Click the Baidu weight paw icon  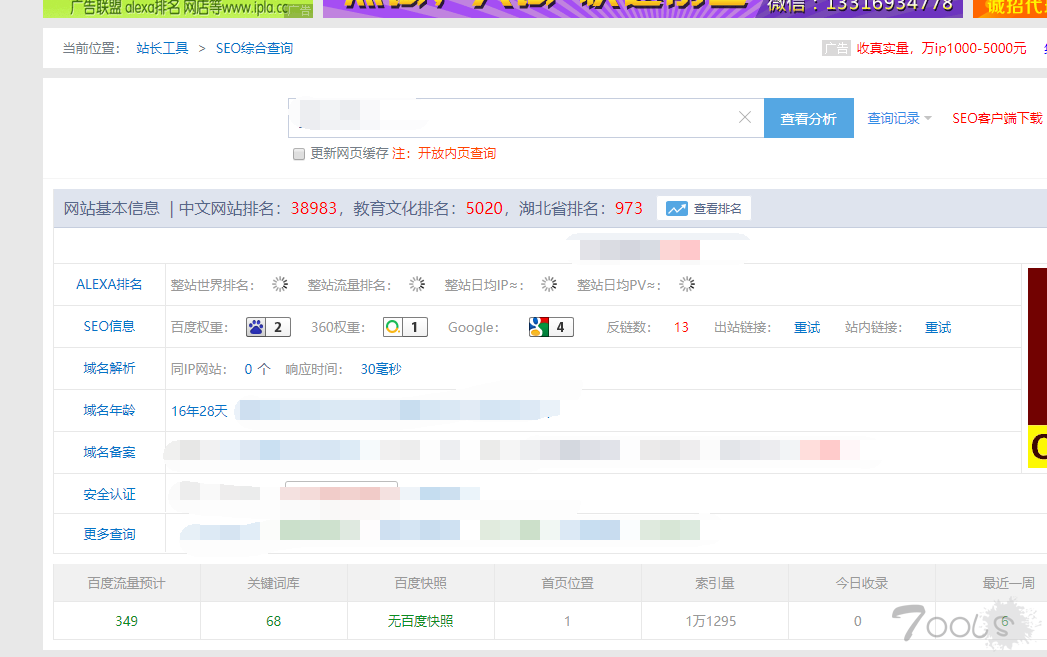pyautogui.click(x=256, y=327)
